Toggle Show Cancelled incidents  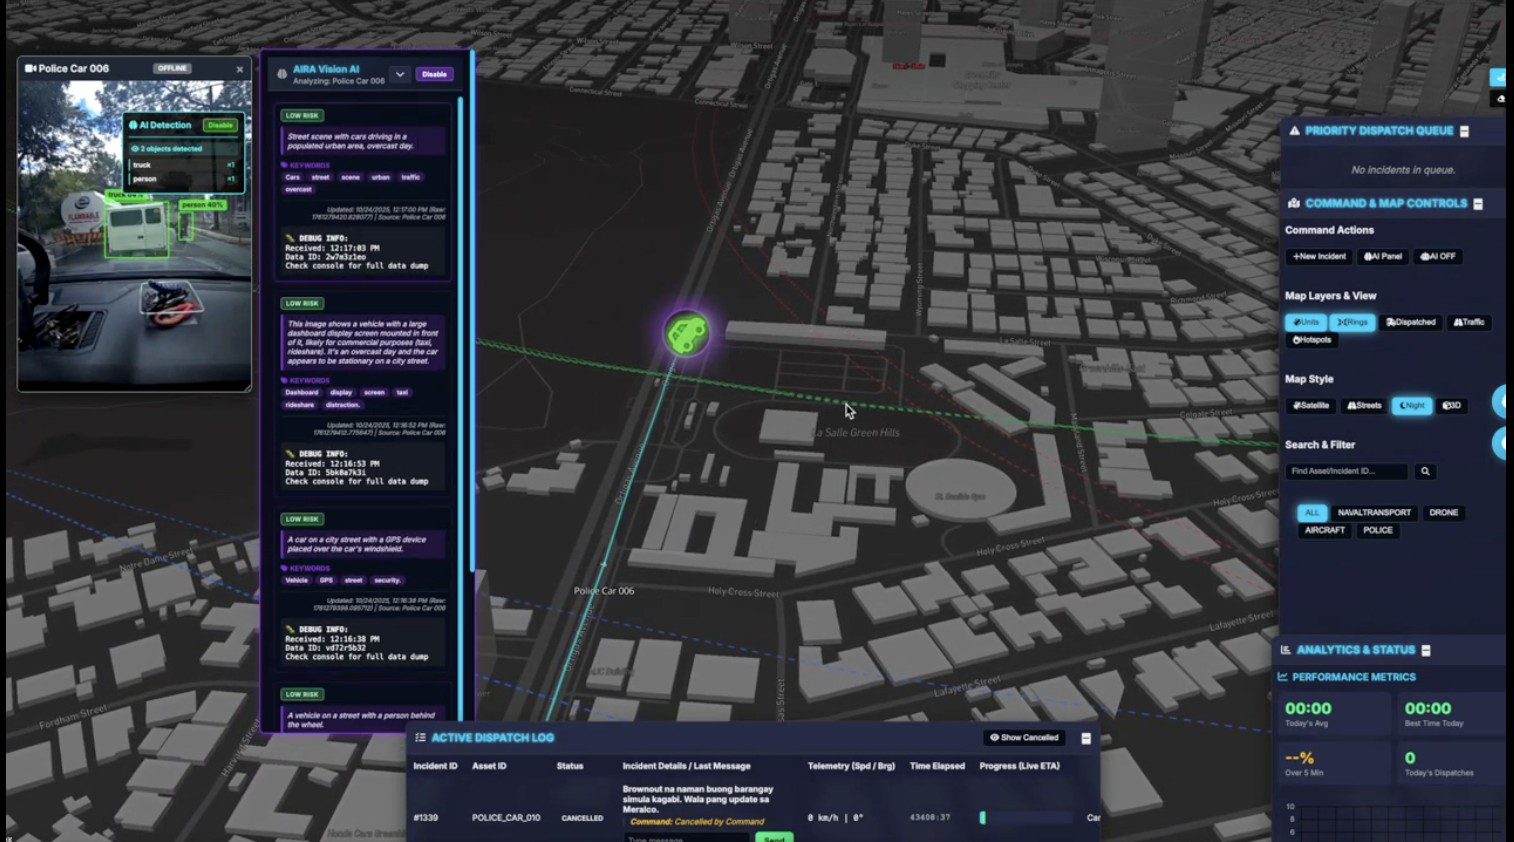(1024, 738)
